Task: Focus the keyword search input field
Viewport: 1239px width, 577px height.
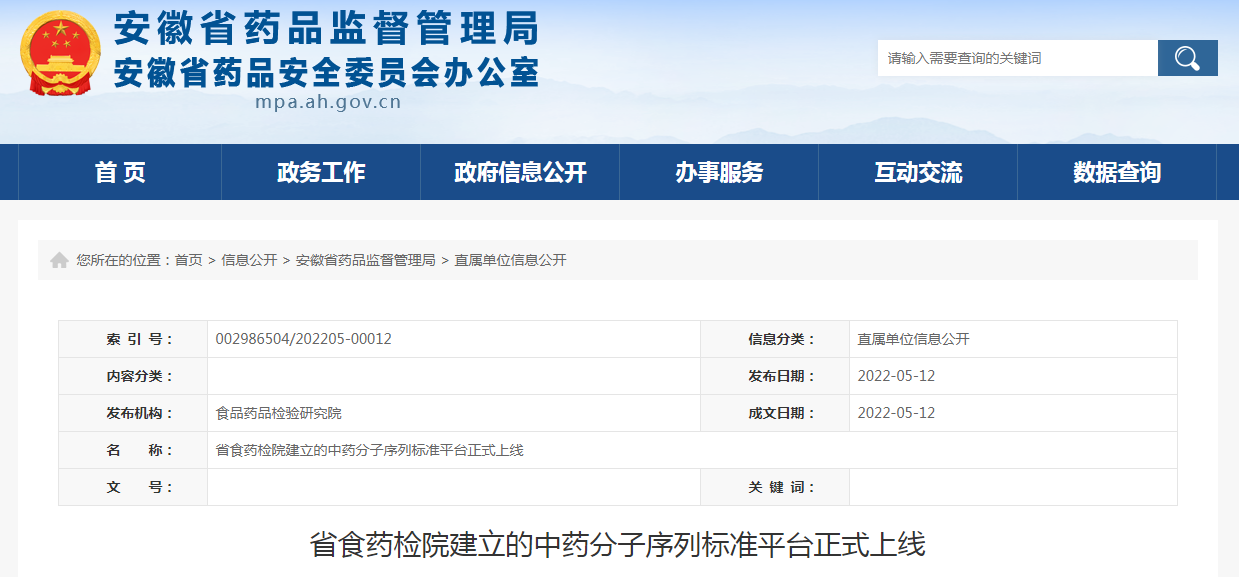Action: click(1017, 58)
